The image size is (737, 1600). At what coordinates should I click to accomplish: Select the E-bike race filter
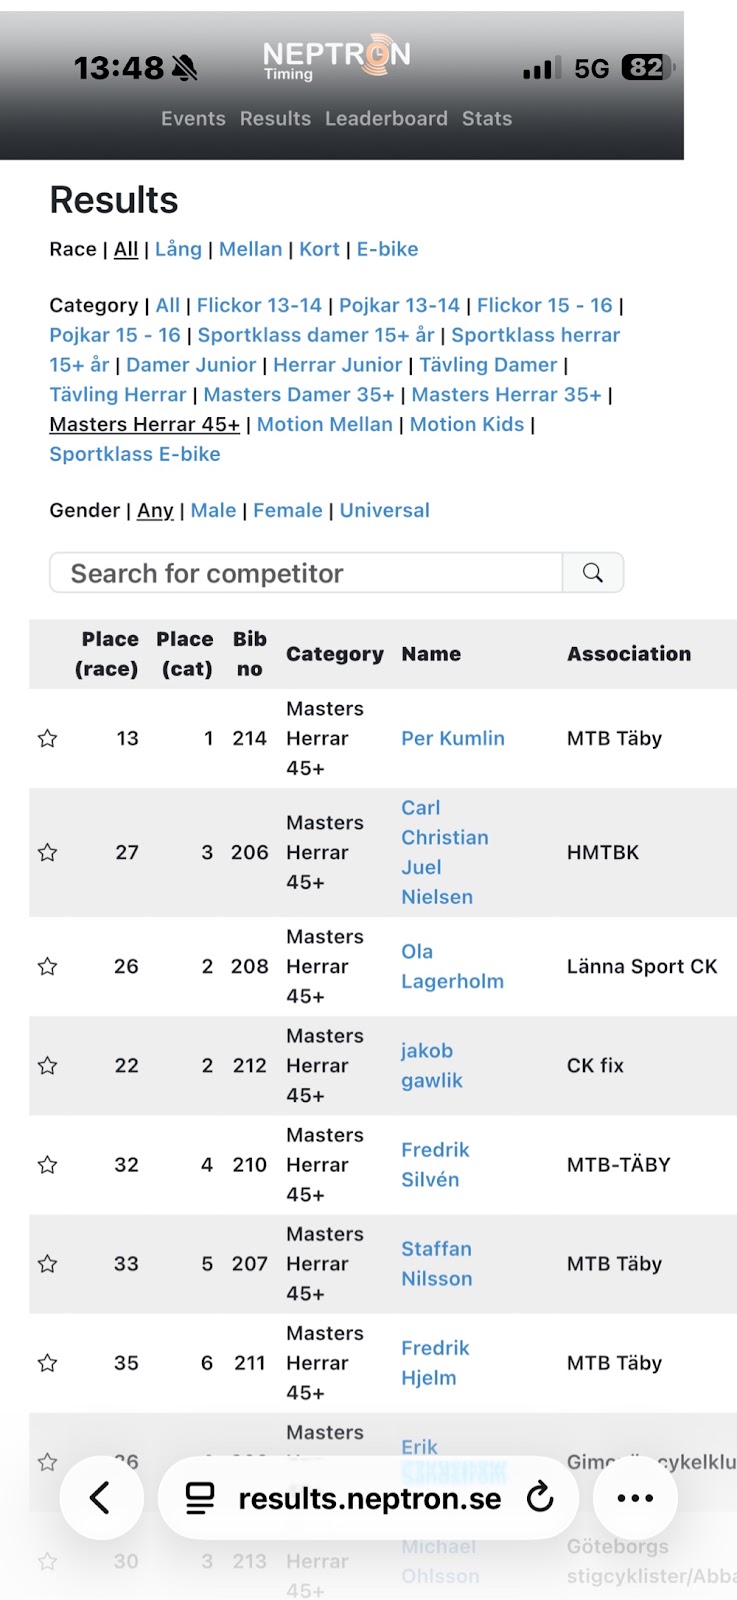pos(387,249)
